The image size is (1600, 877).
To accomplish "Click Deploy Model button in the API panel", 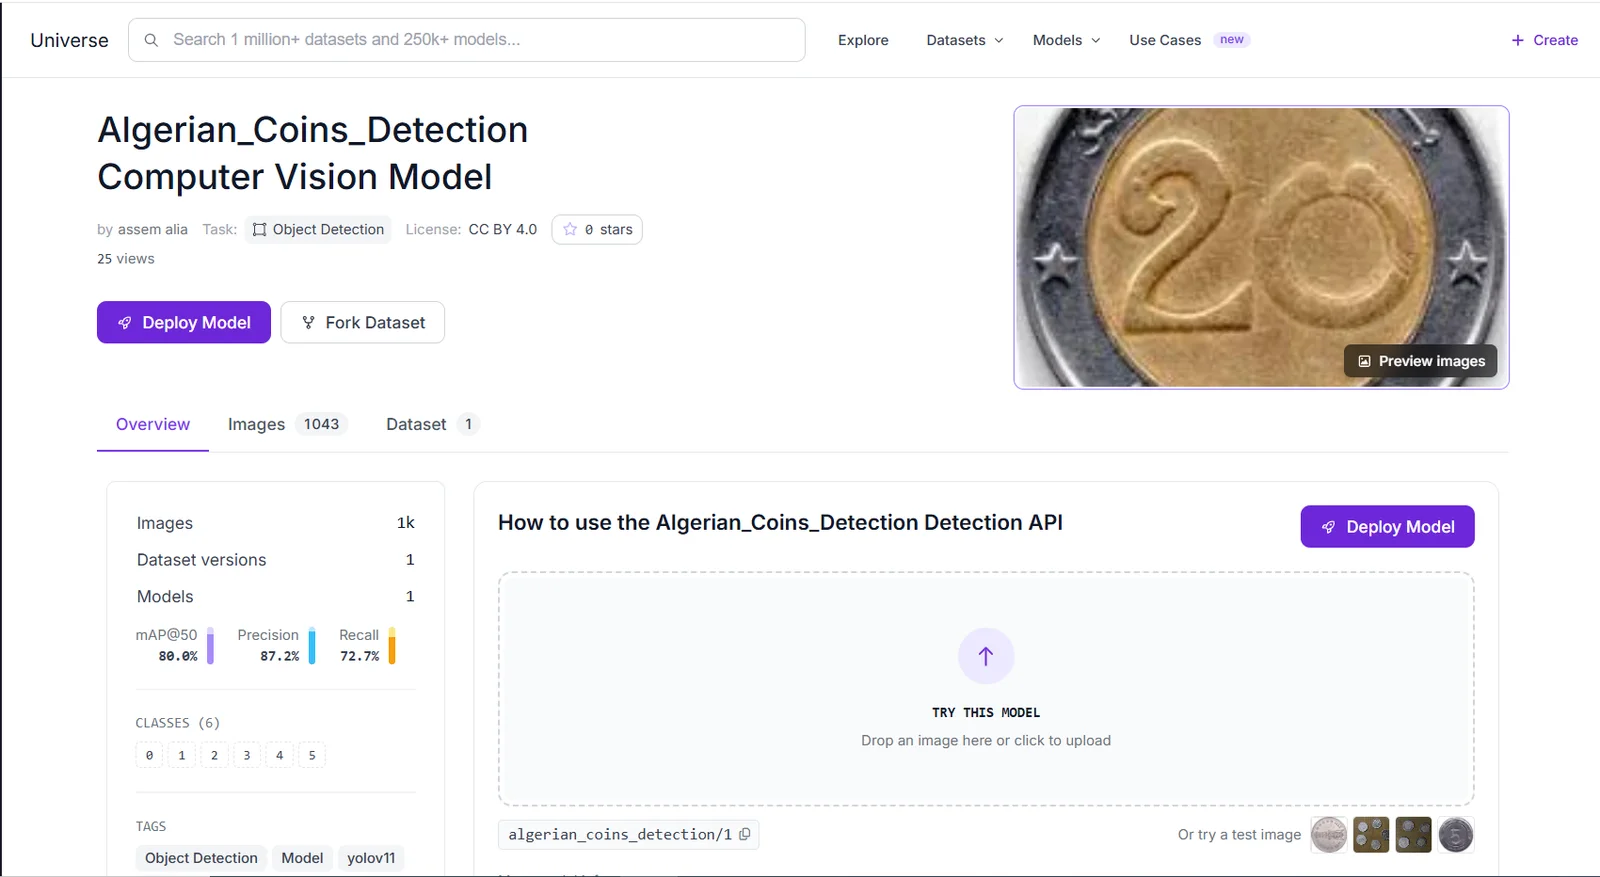I will (x=1387, y=526).
